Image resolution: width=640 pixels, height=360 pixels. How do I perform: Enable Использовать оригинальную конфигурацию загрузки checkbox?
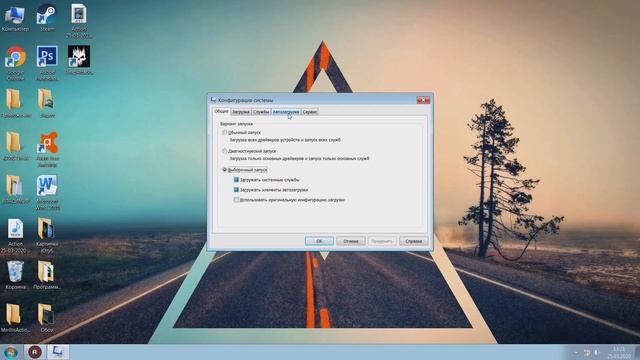(x=236, y=200)
